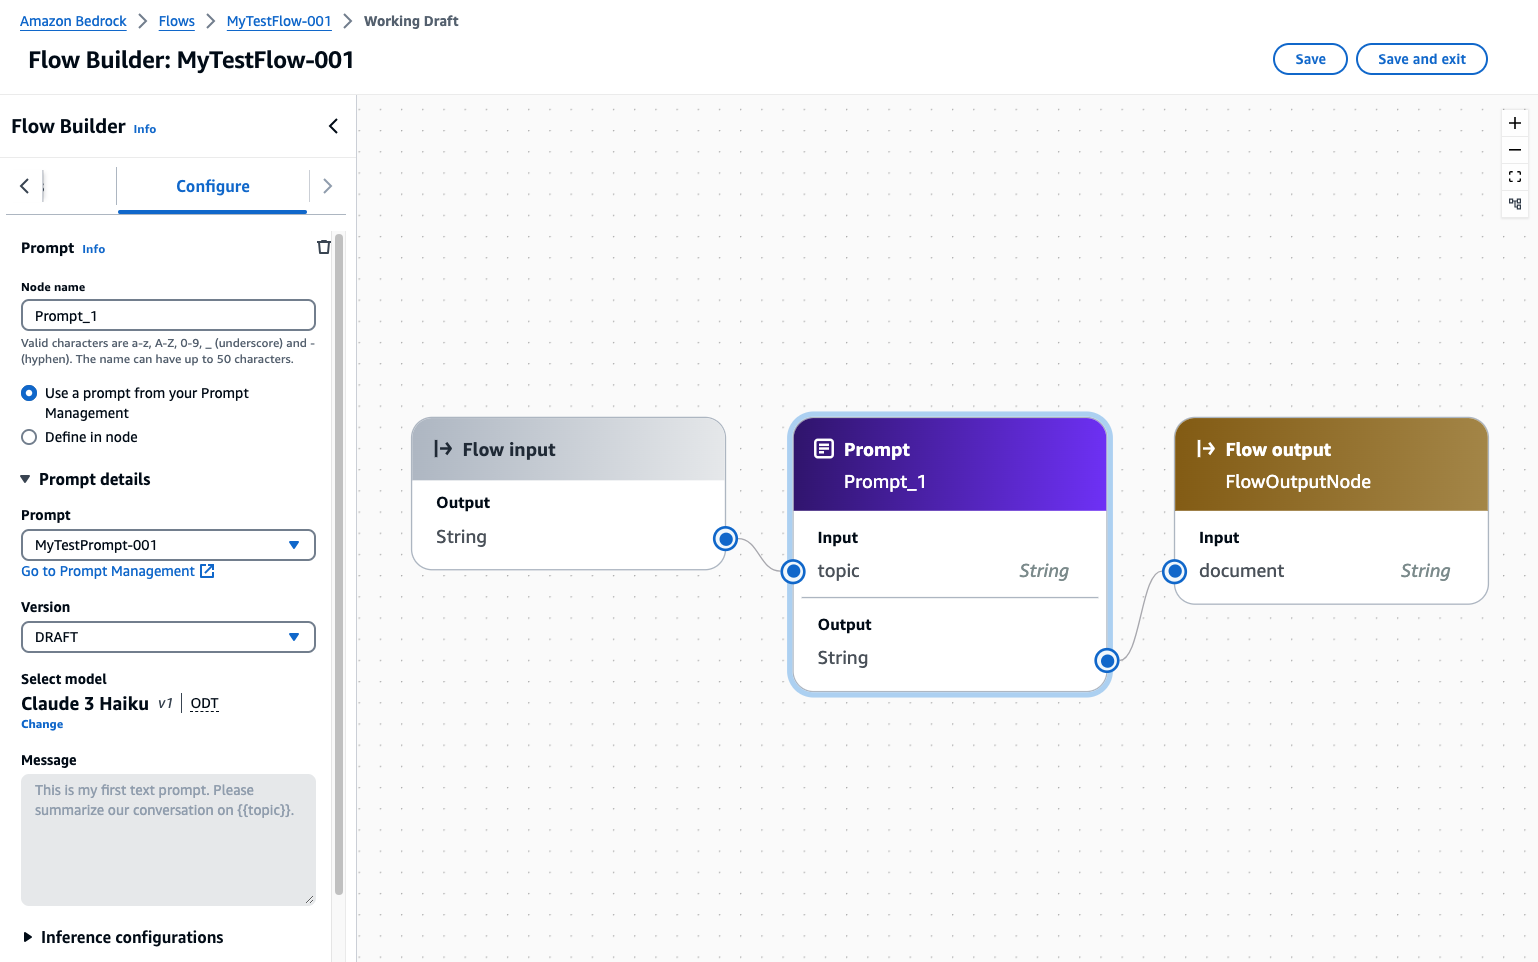
Task: Show next tabs with right arrow
Action: tap(327, 186)
